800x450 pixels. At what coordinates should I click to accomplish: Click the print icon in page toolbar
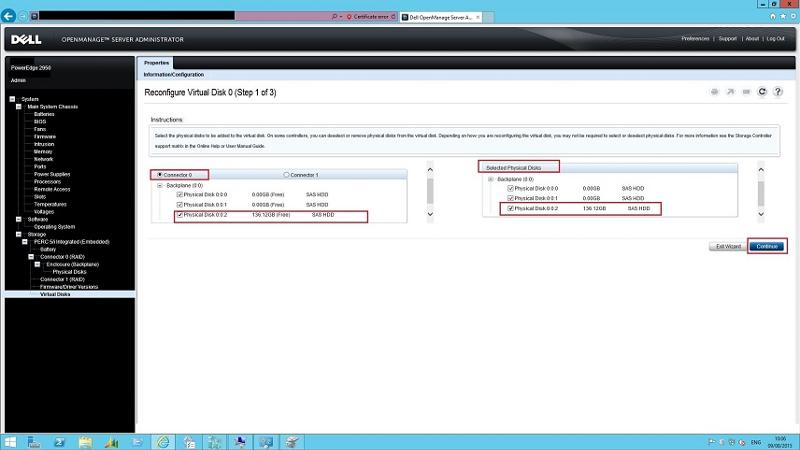(x=715, y=92)
